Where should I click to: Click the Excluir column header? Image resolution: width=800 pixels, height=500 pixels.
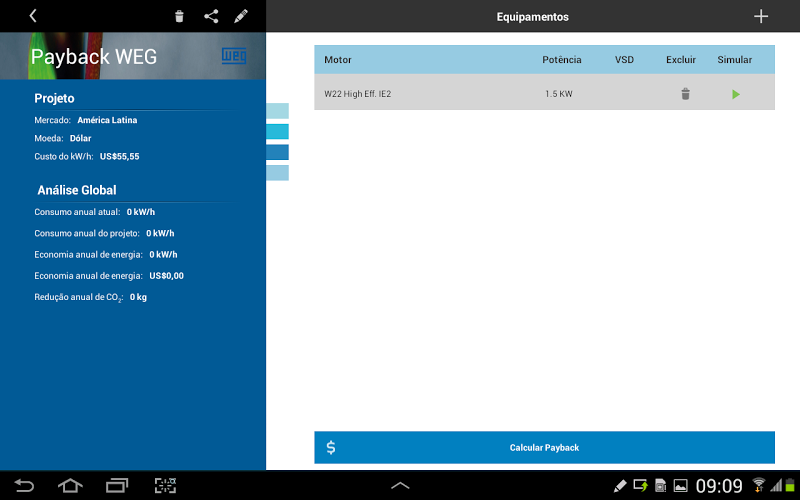coord(681,60)
